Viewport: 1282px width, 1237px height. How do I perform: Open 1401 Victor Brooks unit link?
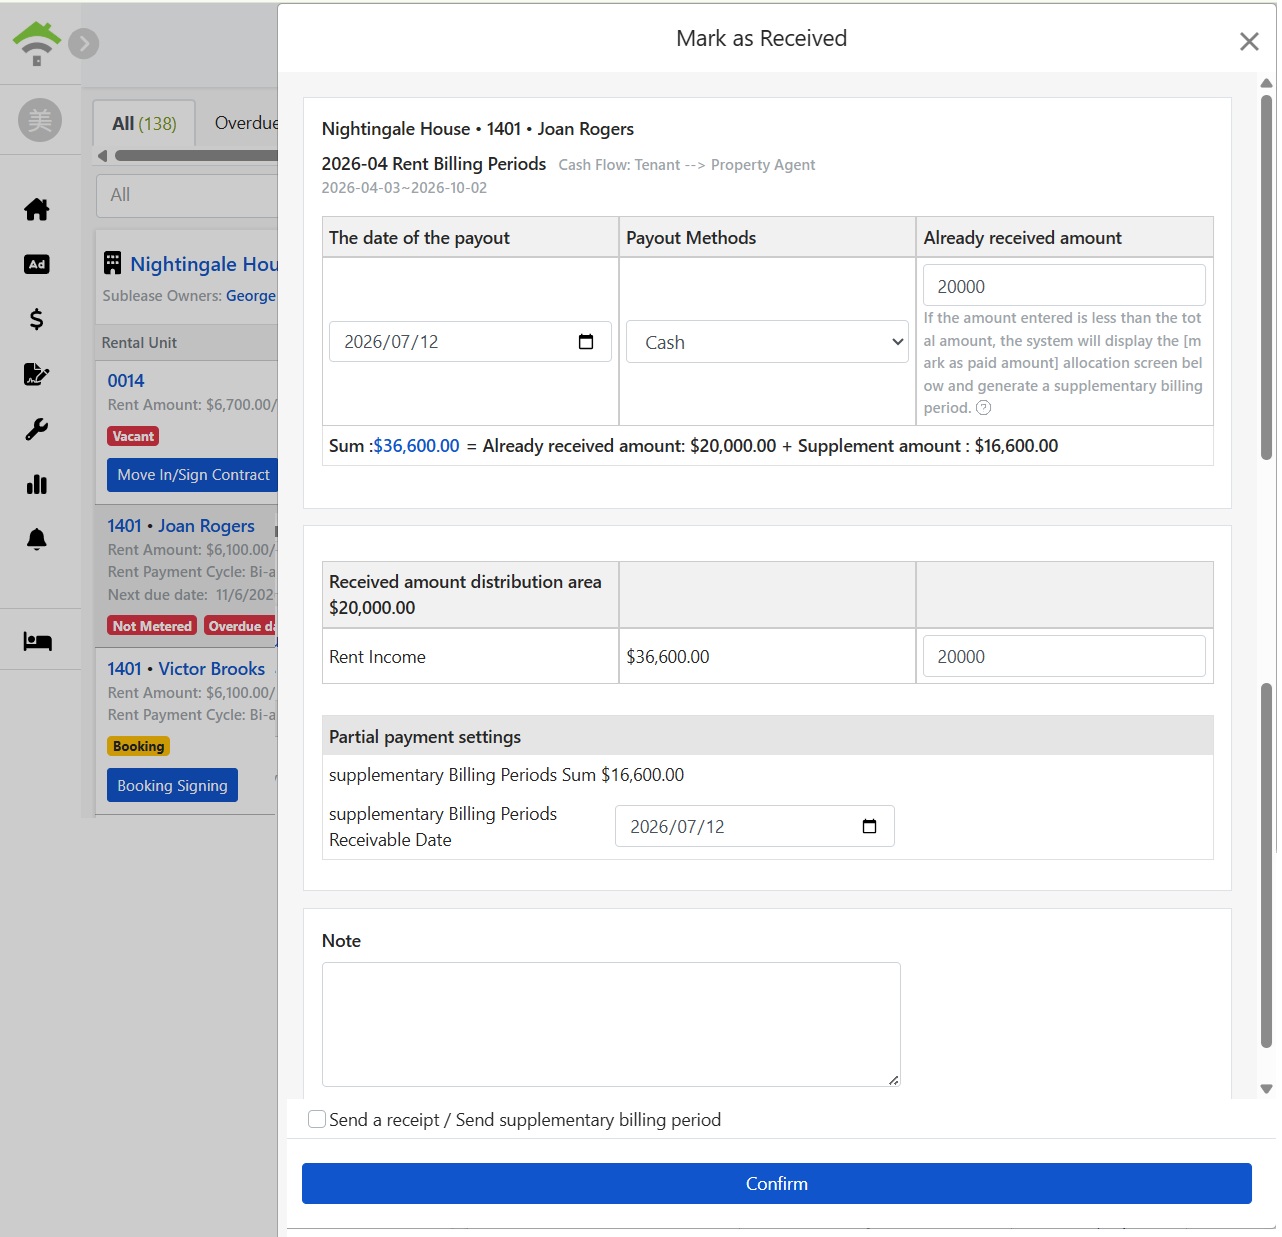(186, 669)
